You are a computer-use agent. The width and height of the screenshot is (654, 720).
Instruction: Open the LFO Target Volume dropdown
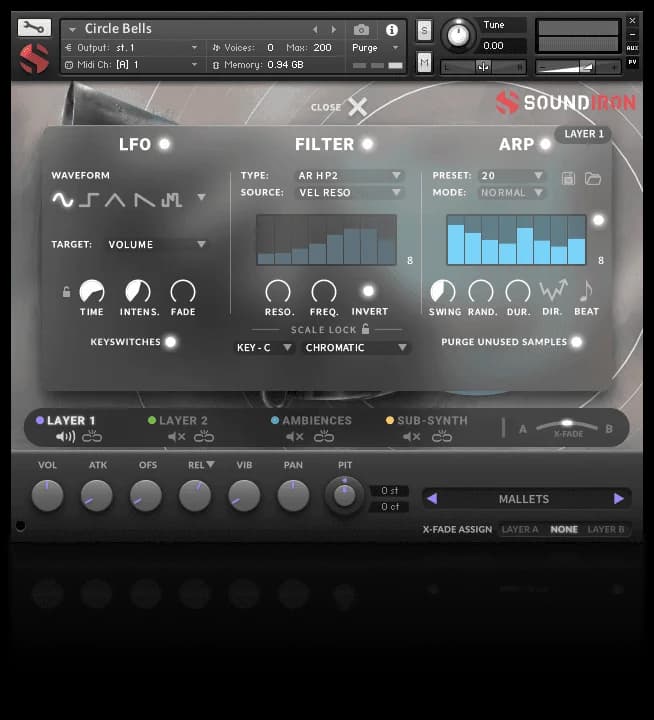157,244
